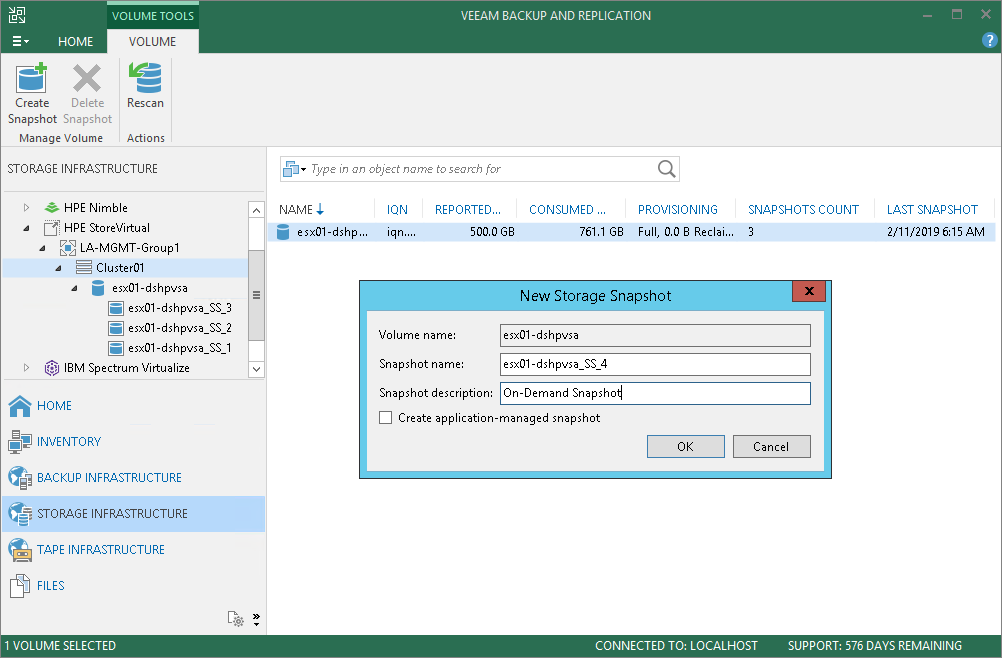Select the 500.0 GB reported cell
Screen dimensions: 1002x658
(492, 232)
